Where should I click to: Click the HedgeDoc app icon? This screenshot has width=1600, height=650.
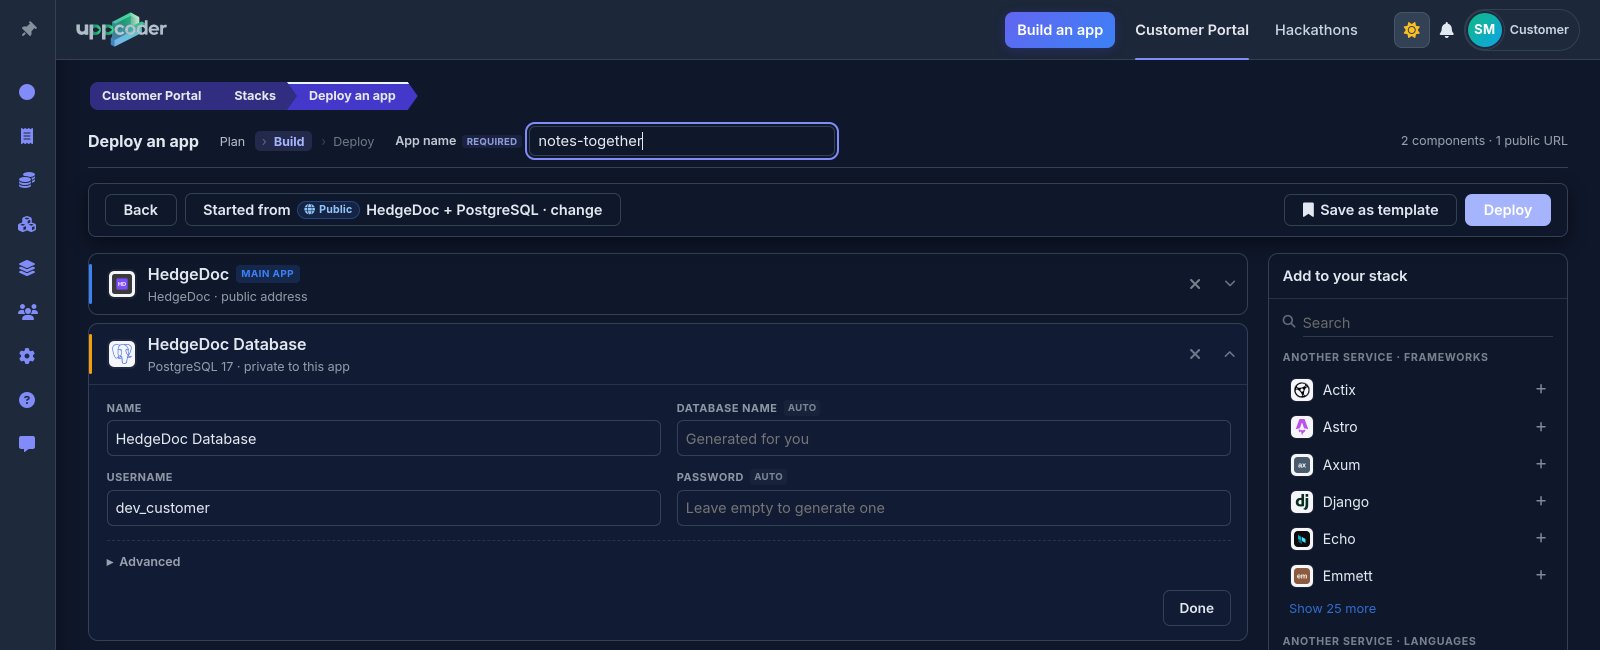(122, 284)
